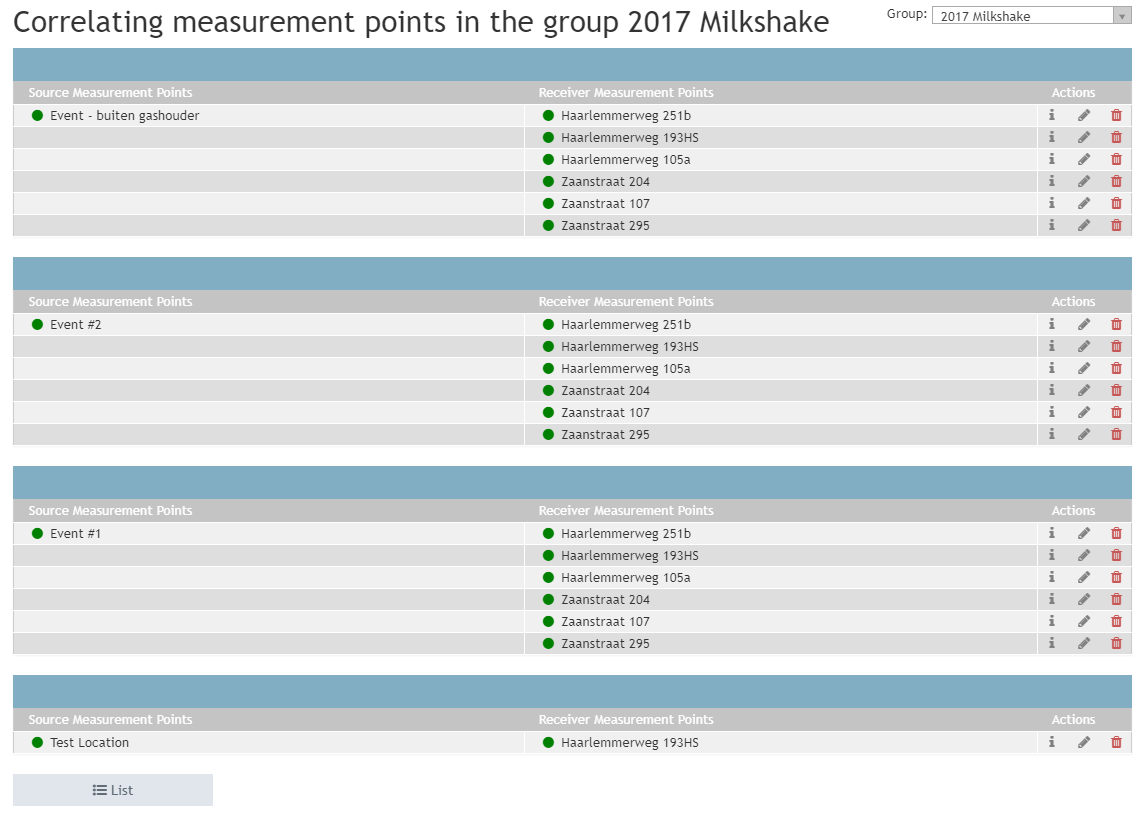Click the green status dot beside Event #1
The width and height of the screenshot is (1142, 815).
point(38,534)
